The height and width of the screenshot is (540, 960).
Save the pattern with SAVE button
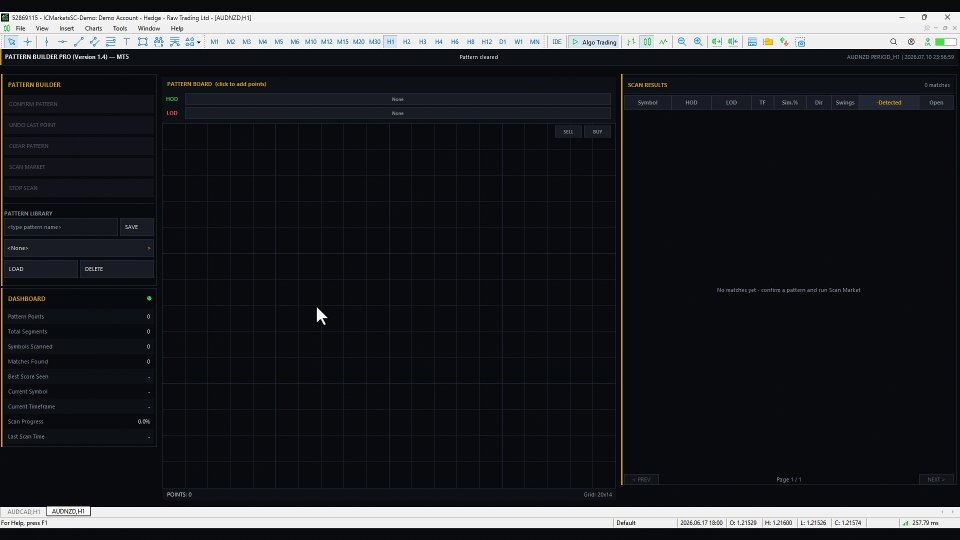coord(137,227)
